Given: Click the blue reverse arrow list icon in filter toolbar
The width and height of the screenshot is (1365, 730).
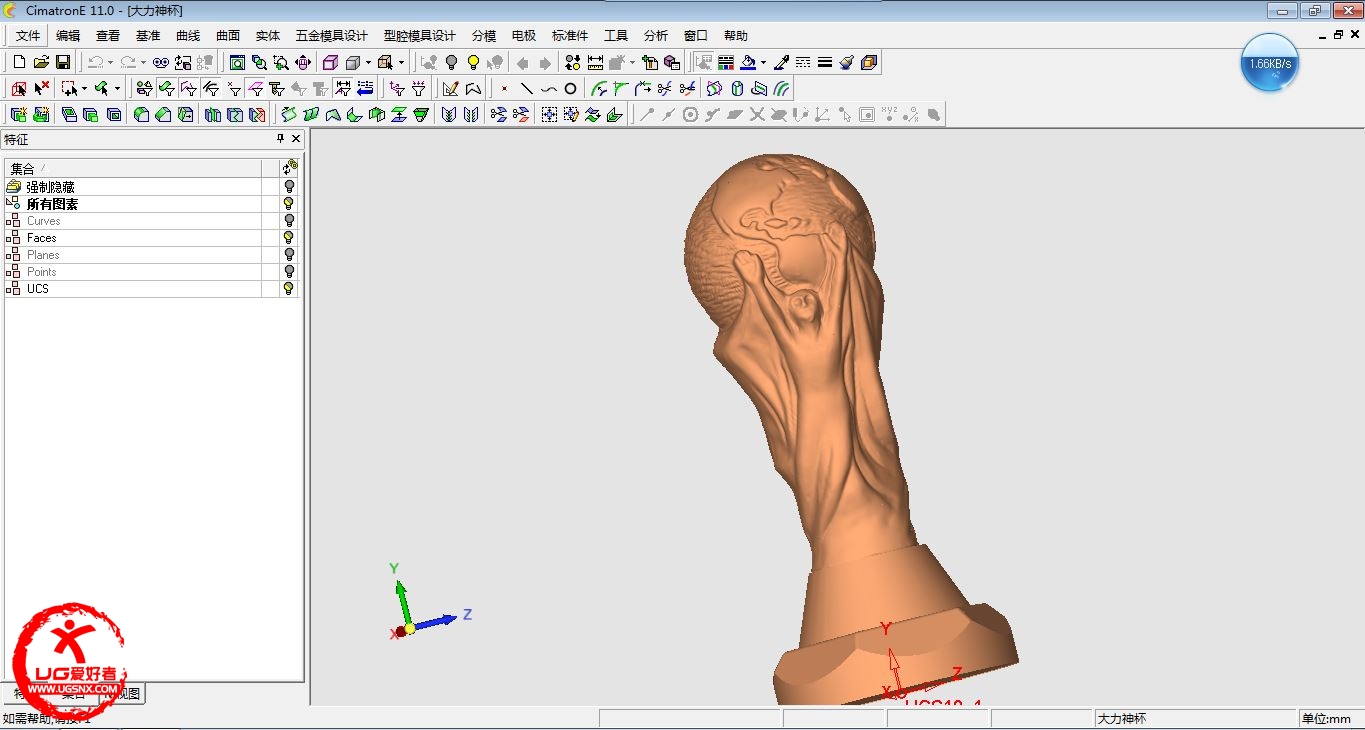Looking at the screenshot, I should click(x=366, y=88).
